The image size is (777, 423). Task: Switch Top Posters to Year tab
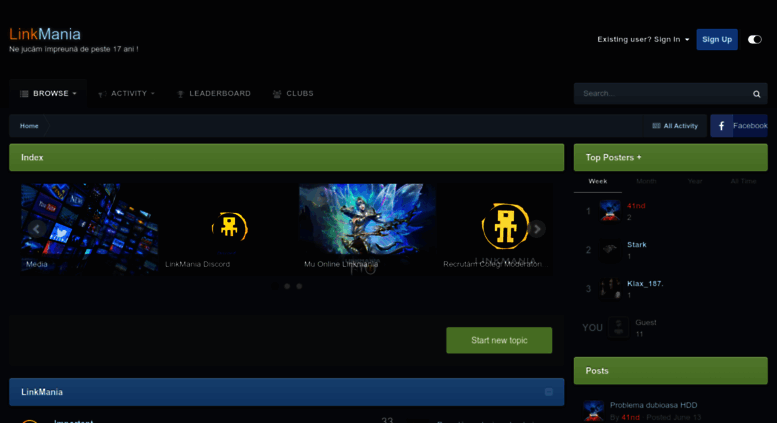tap(695, 181)
